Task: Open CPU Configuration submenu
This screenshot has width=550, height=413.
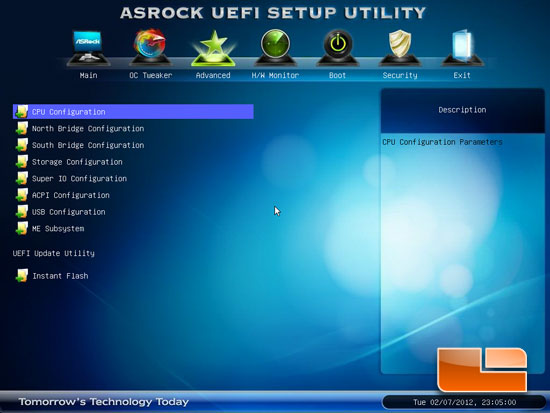Action: [x=133, y=112]
